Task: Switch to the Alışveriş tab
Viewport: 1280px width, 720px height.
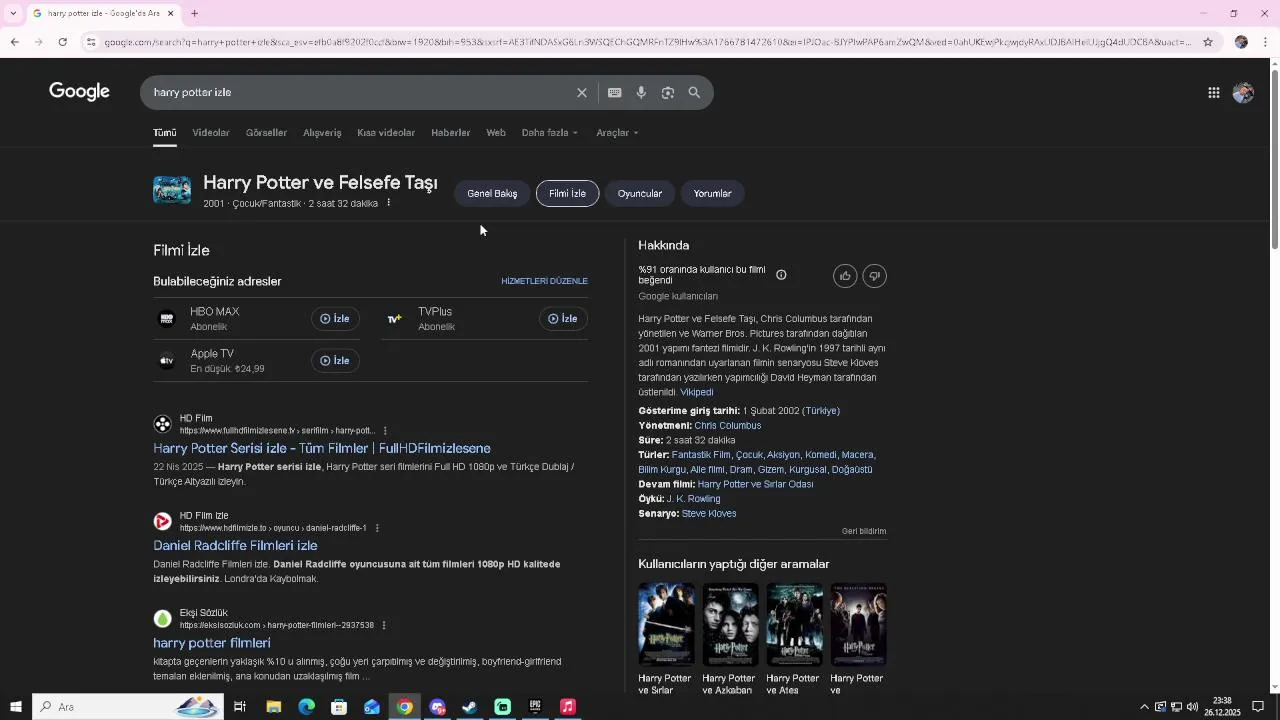Action: pyautogui.click(x=322, y=133)
